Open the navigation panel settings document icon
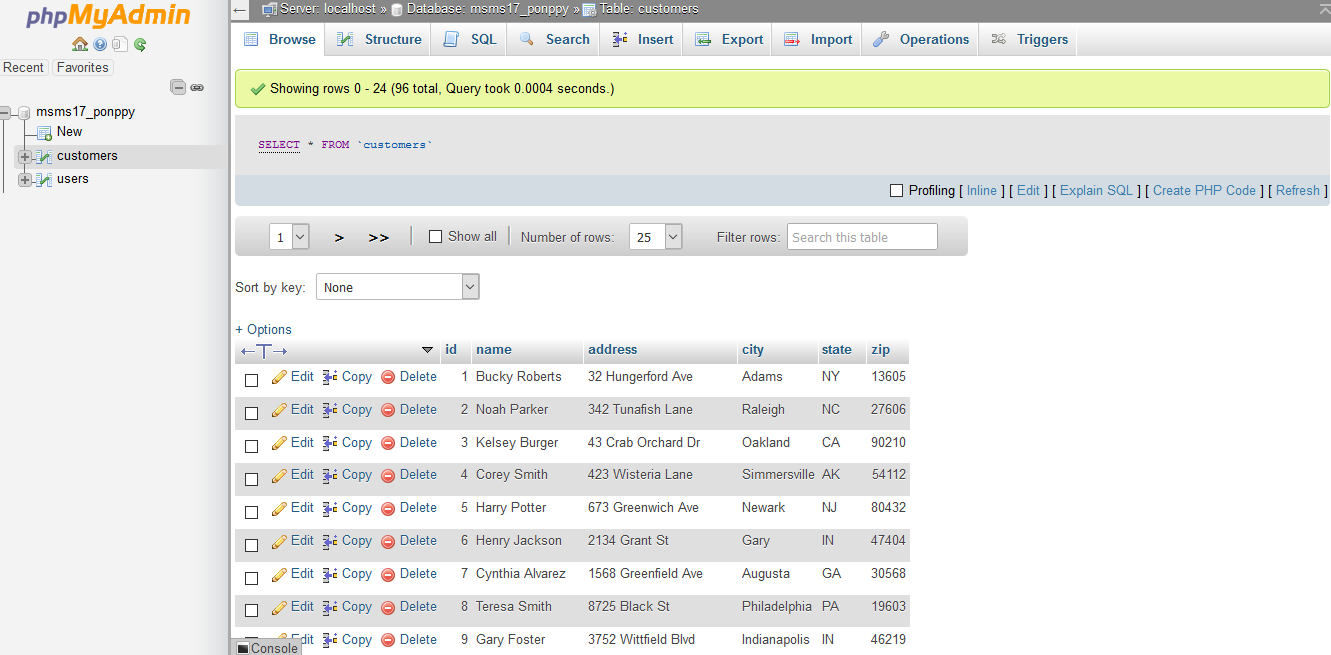This screenshot has width=1331, height=655. 120,44
